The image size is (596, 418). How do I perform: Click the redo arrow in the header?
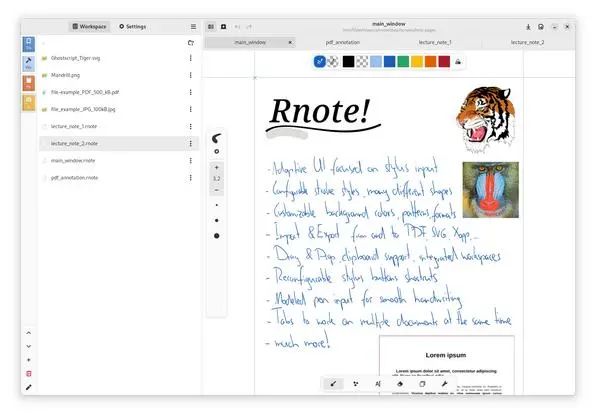coord(249,27)
